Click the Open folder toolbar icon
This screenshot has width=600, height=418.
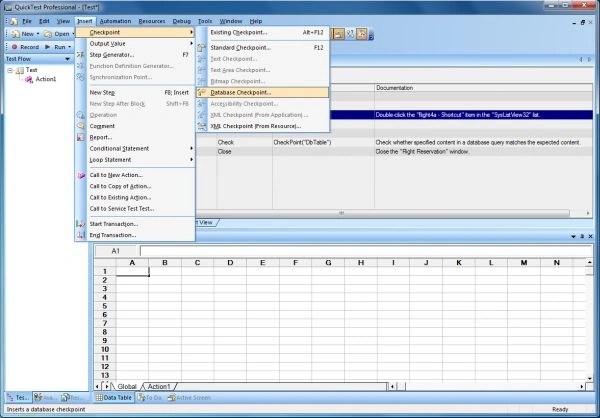48,34
